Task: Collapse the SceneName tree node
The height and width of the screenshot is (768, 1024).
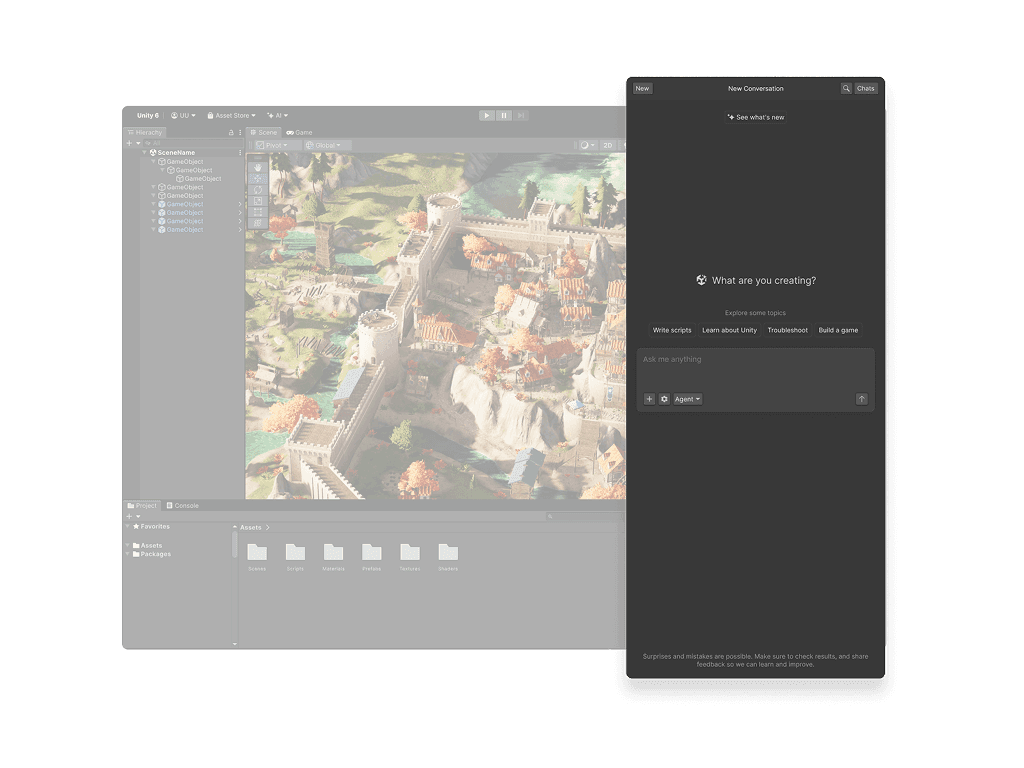Action: click(144, 153)
